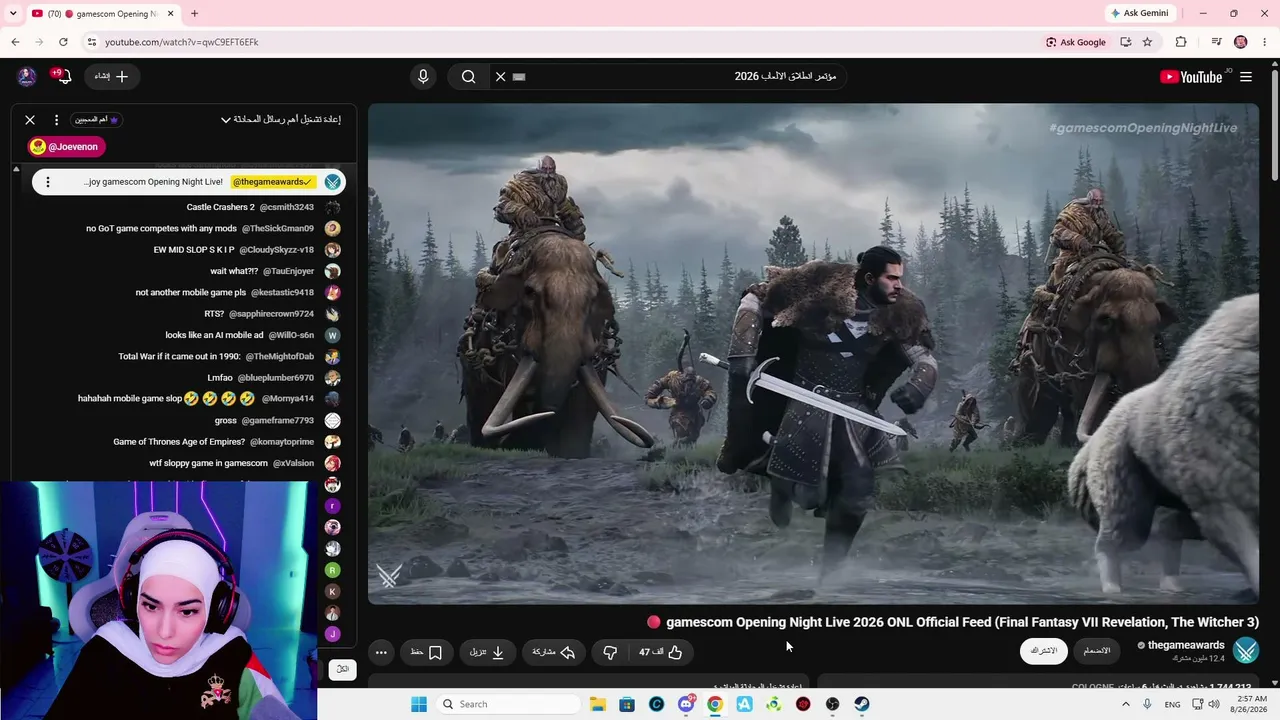Open the YouTube hamburger guide menu
The width and height of the screenshot is (1280, 720).
pos(1246,77)
